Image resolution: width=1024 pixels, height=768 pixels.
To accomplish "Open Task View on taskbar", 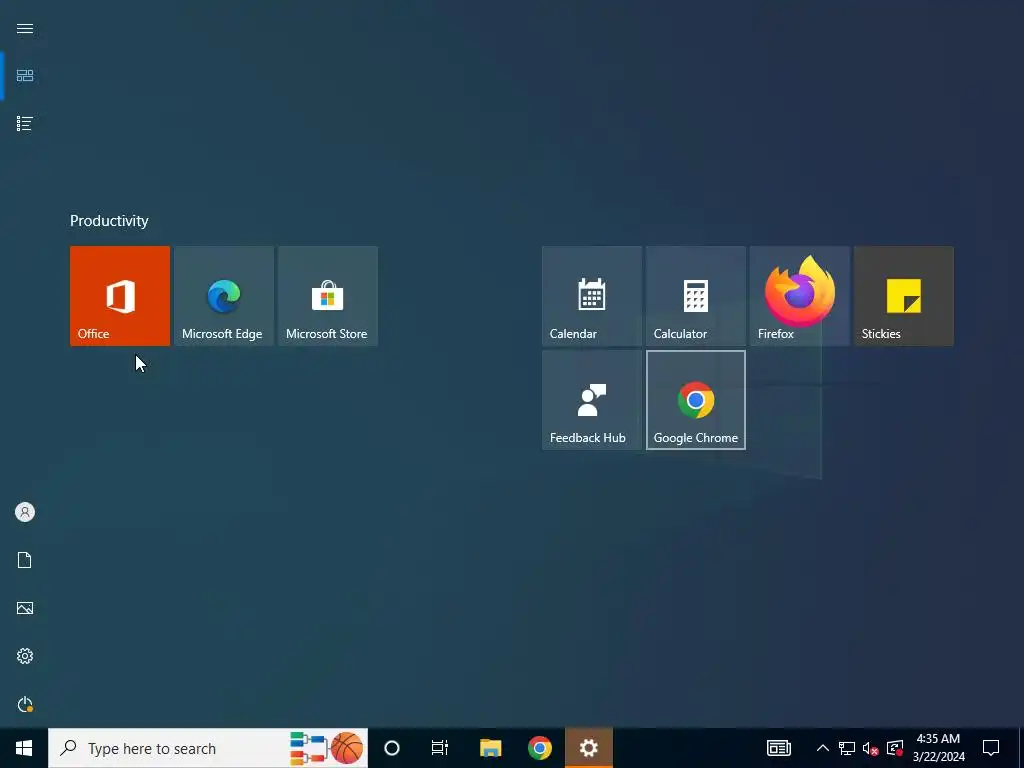I will click(x=440, y=748).
